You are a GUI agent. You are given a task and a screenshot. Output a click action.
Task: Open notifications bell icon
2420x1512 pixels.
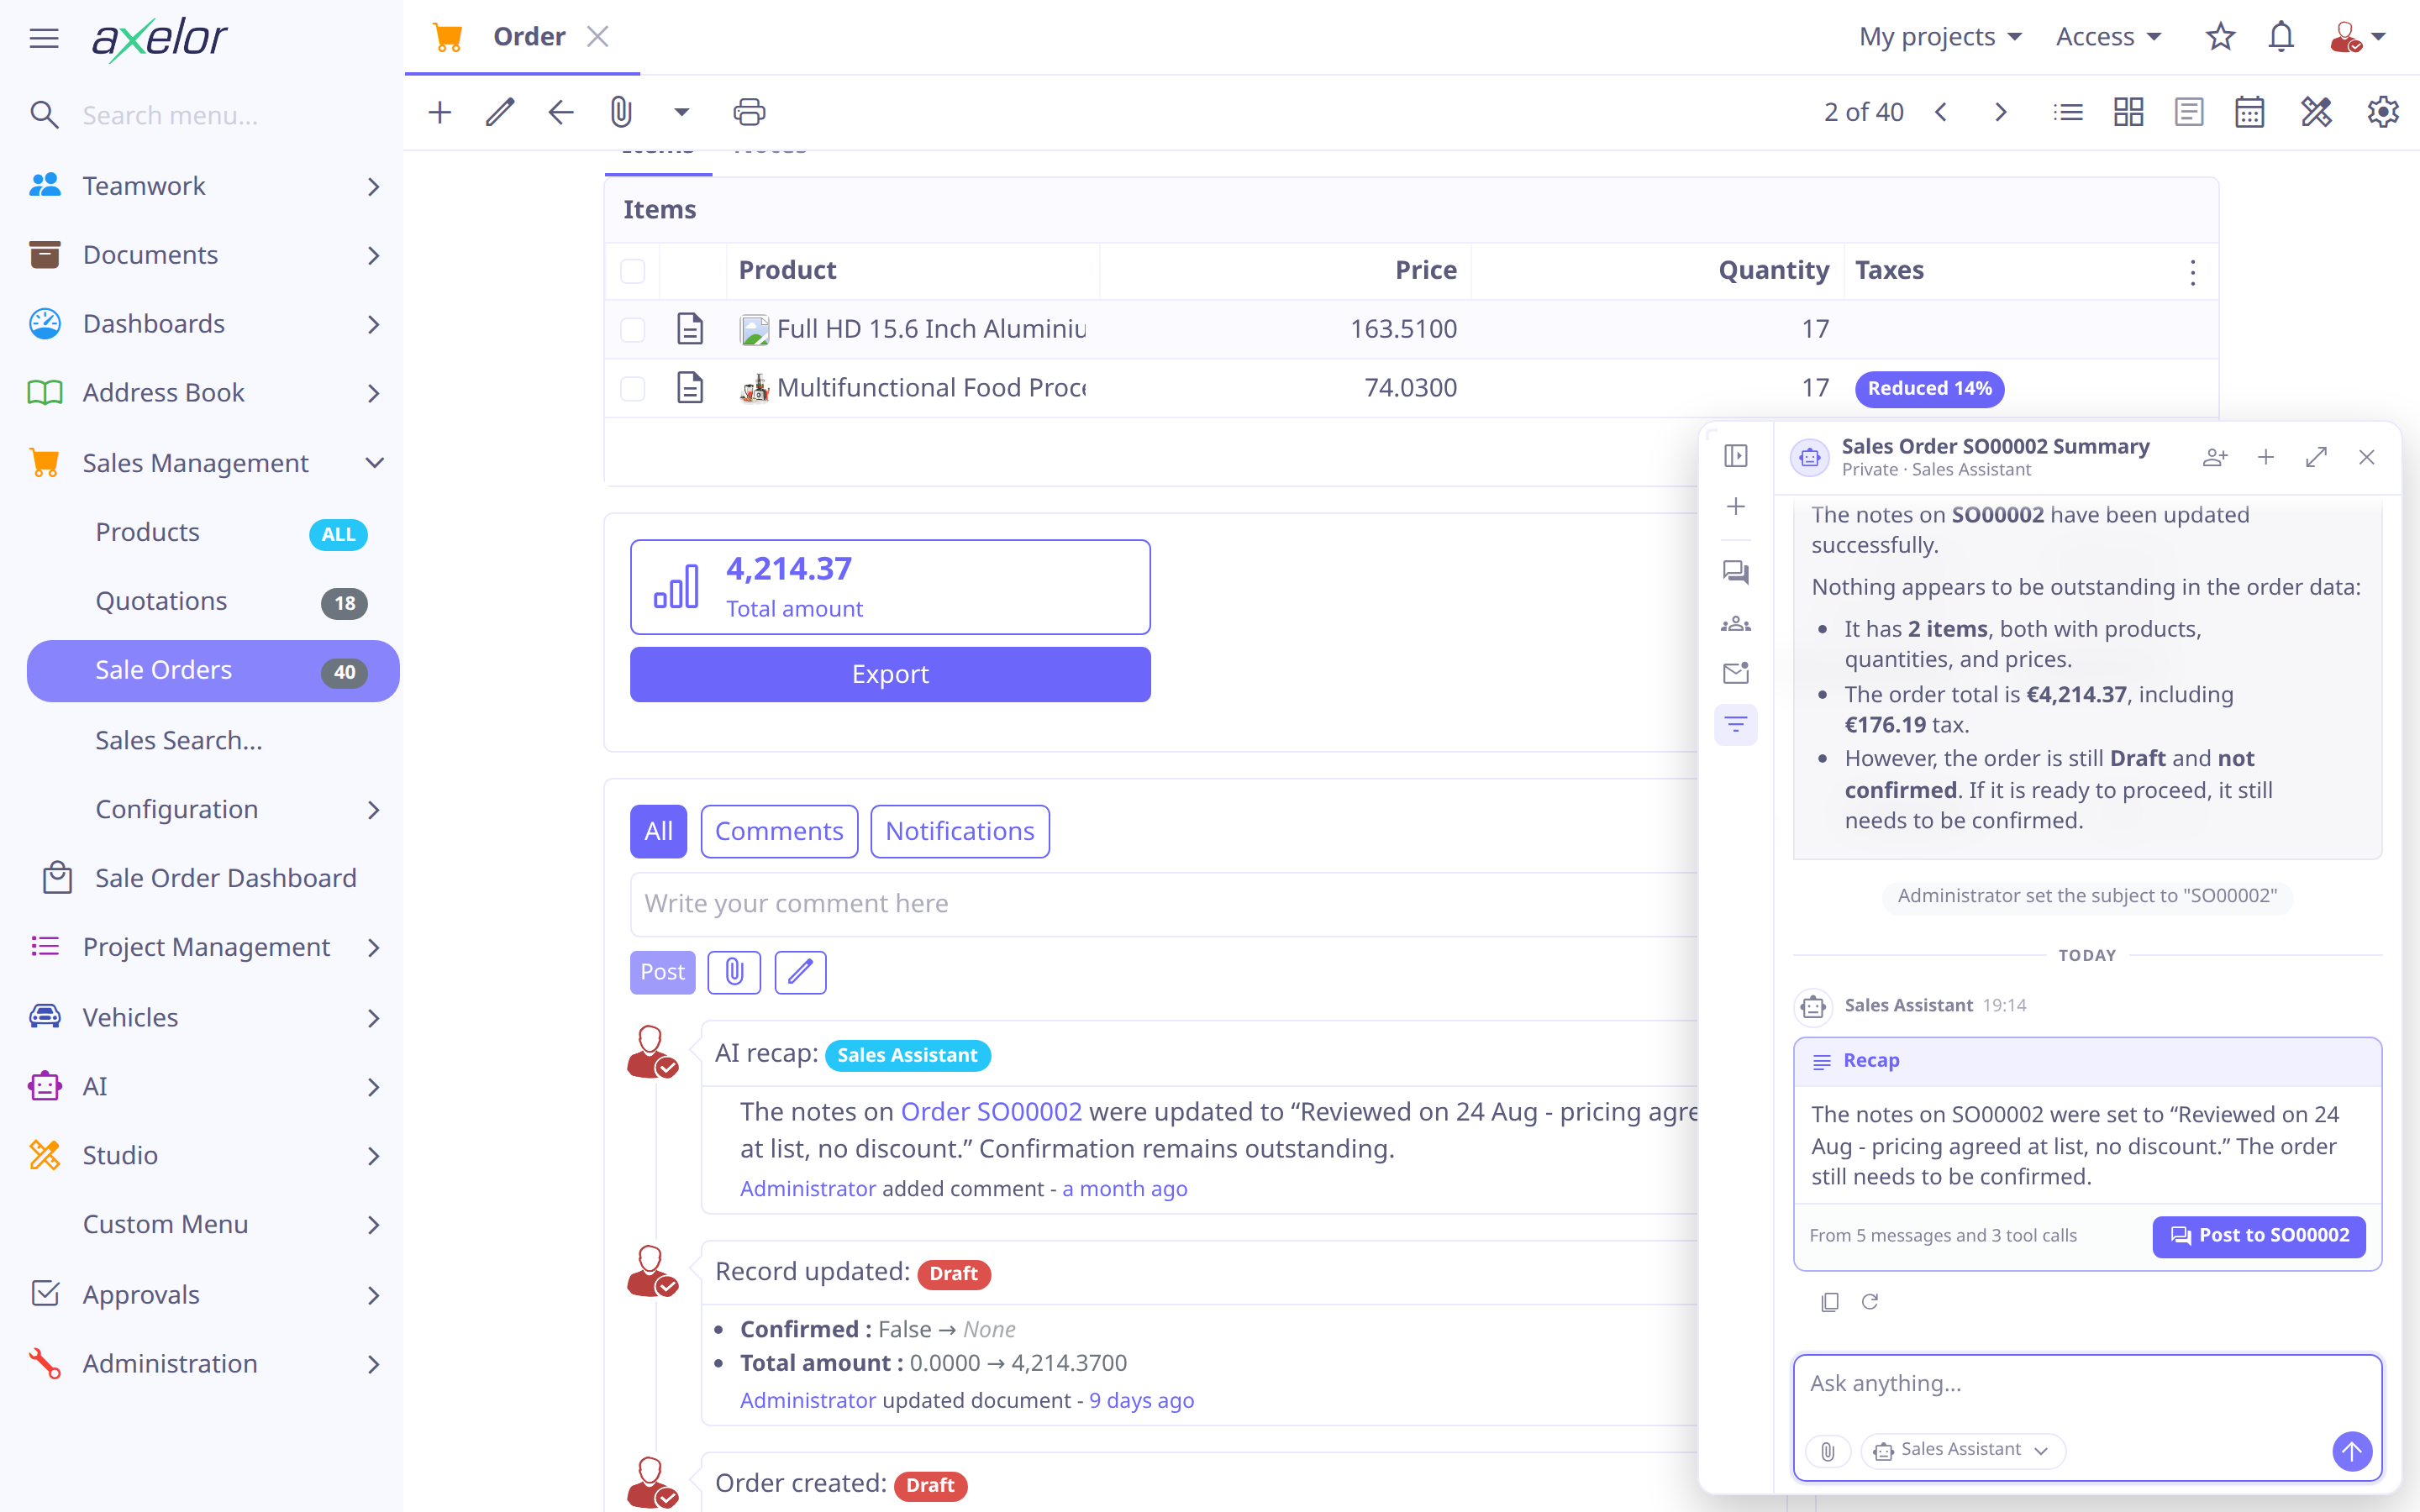2281,37
